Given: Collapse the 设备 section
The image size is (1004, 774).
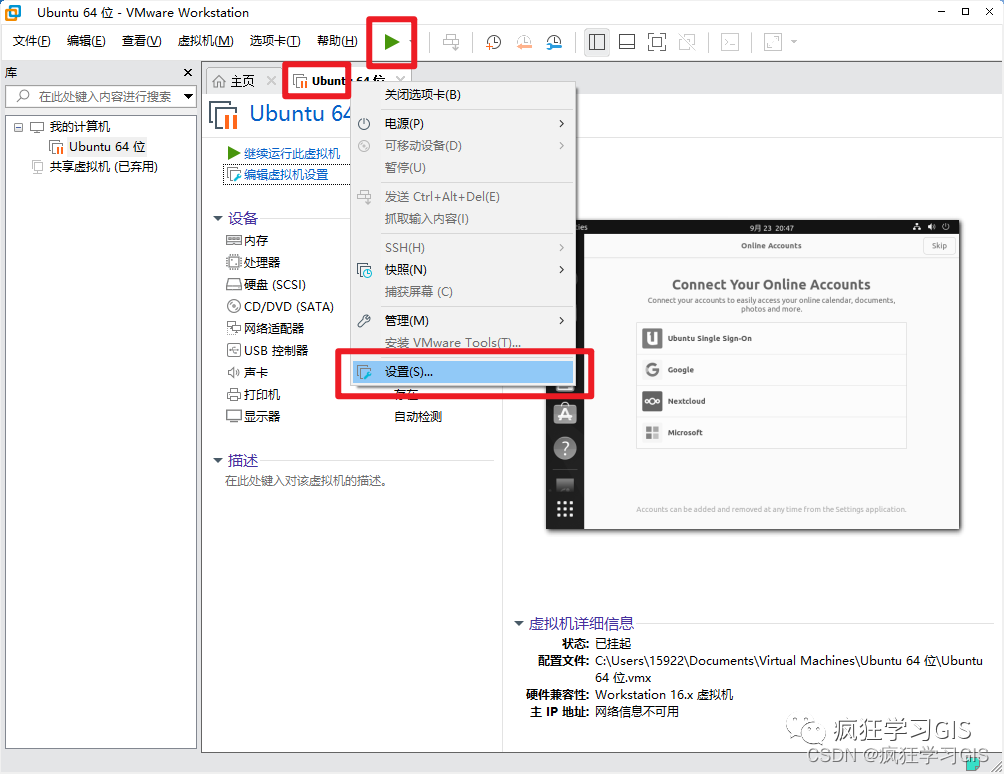Looking at the screenshot, I should [x=218, y=218].
